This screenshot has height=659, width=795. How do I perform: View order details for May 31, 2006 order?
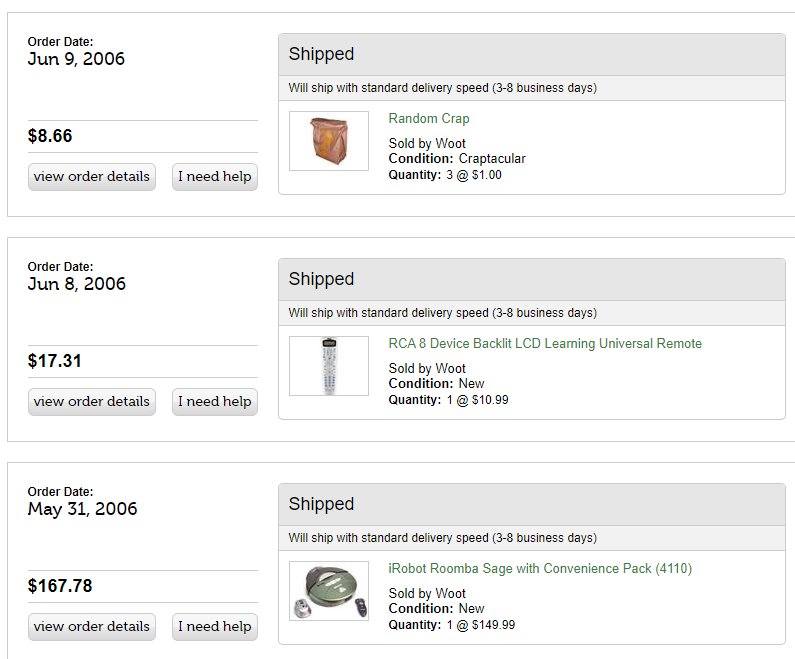click(92, 627)
